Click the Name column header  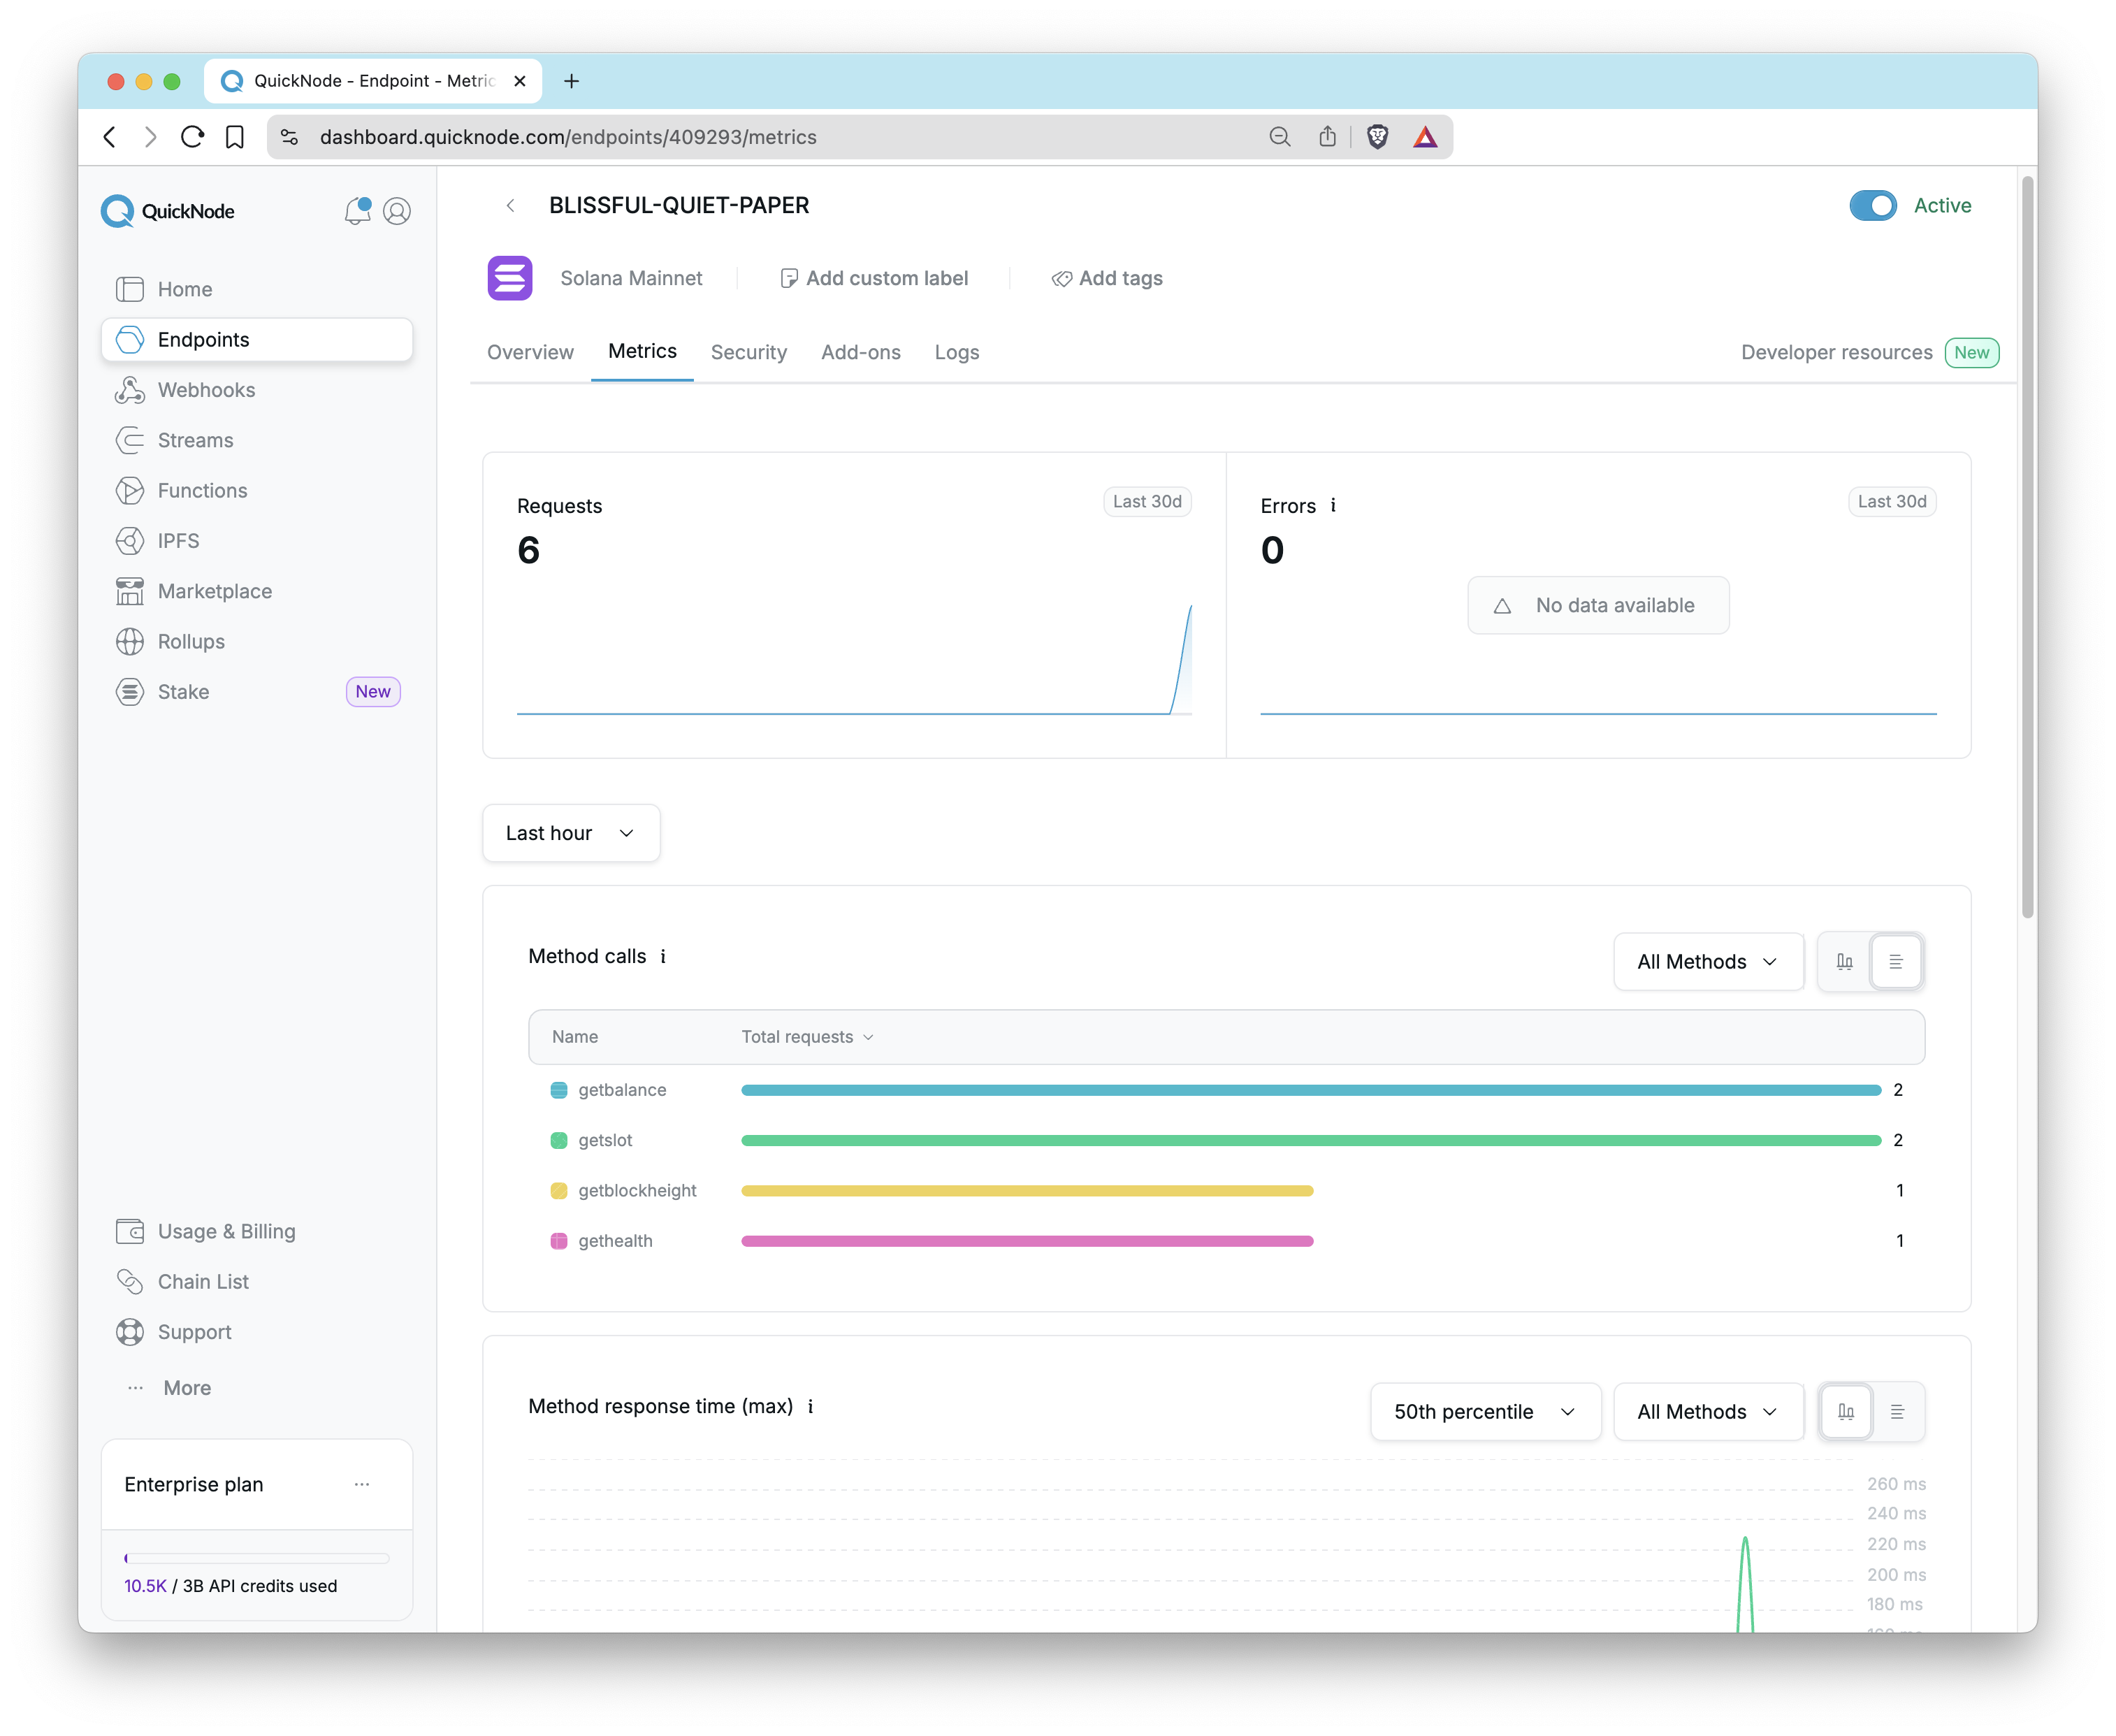coord(575,1037)
